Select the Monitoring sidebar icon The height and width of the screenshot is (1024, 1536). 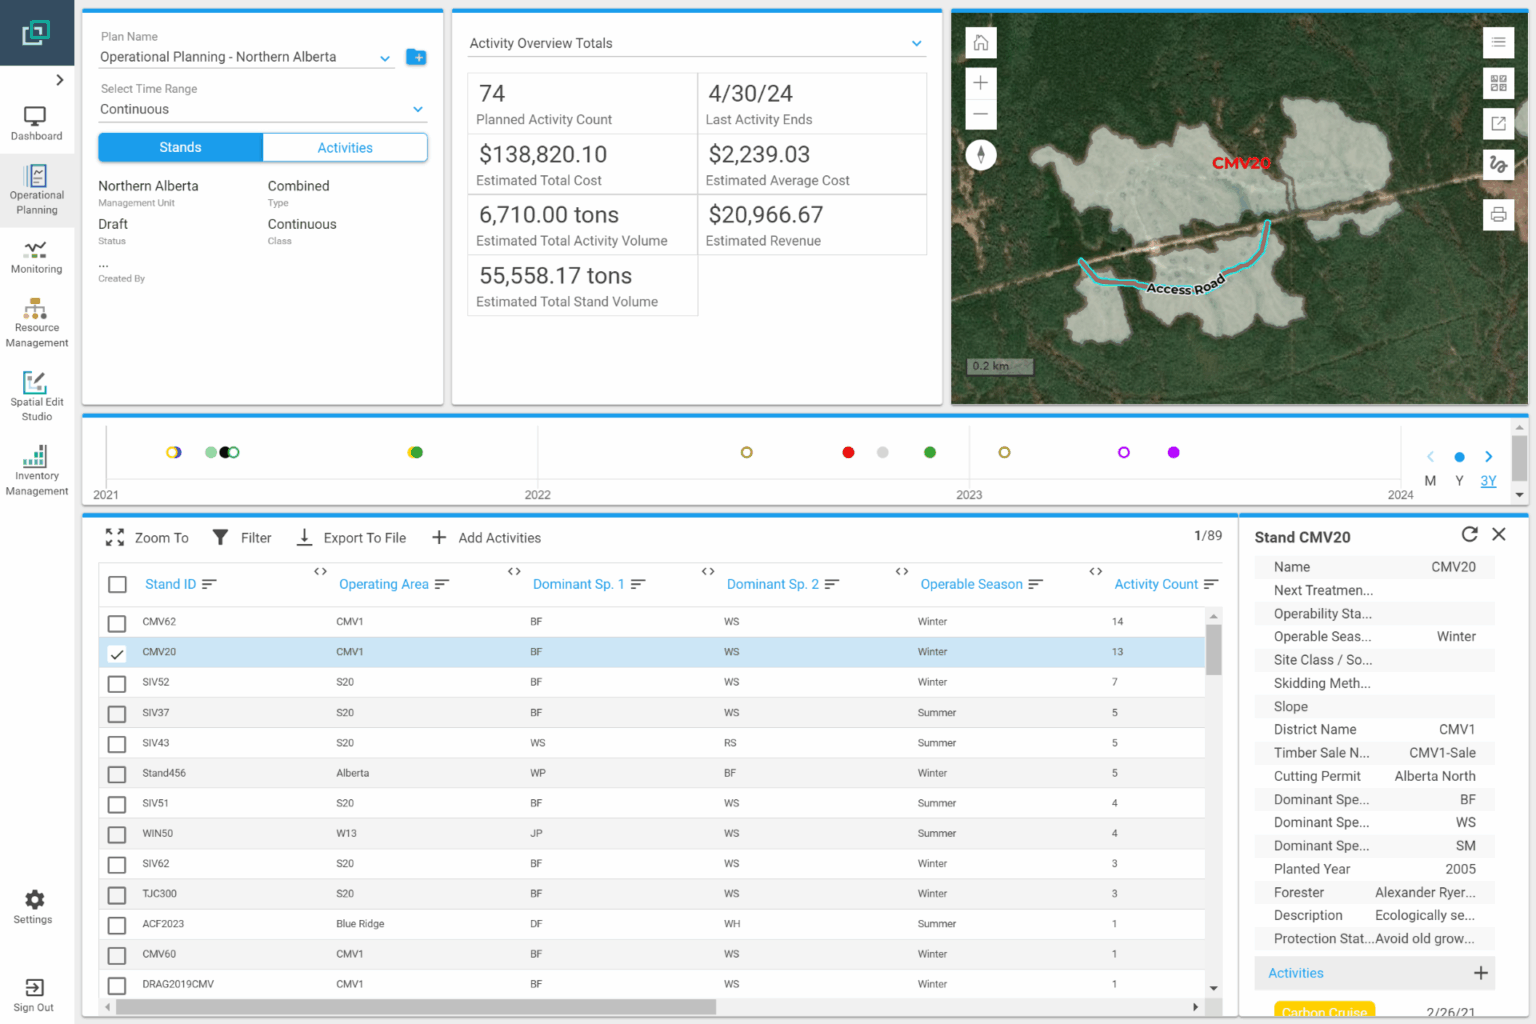click(x=37, y=258)
